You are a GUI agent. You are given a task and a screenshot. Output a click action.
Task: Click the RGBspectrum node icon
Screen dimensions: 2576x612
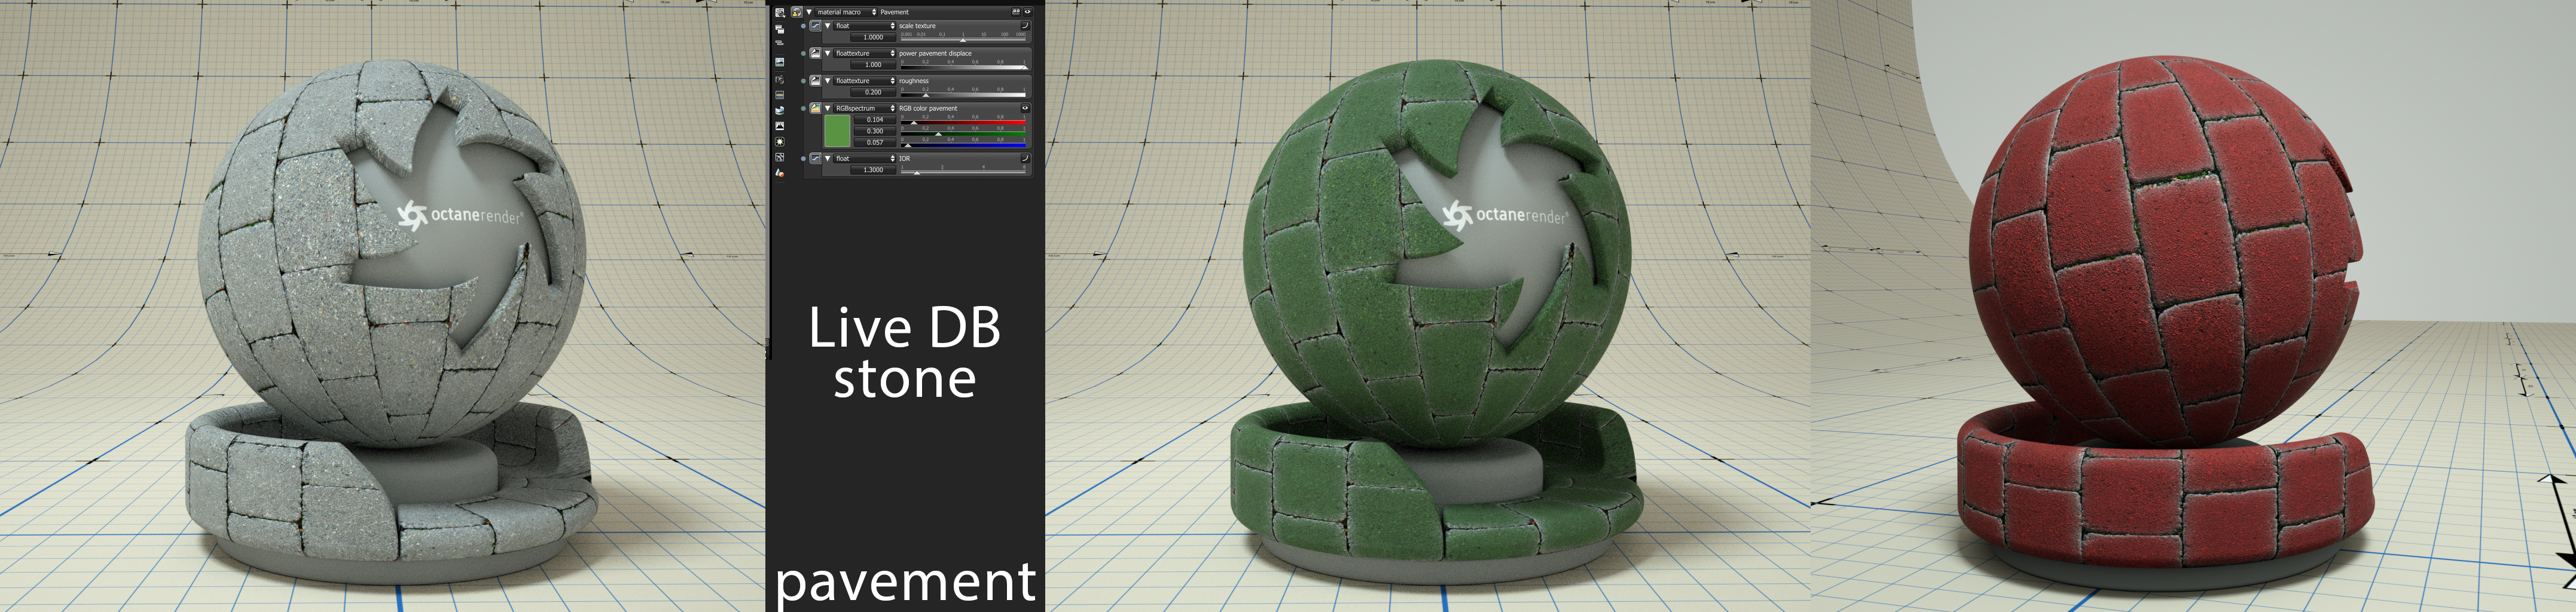coord(815,108)
